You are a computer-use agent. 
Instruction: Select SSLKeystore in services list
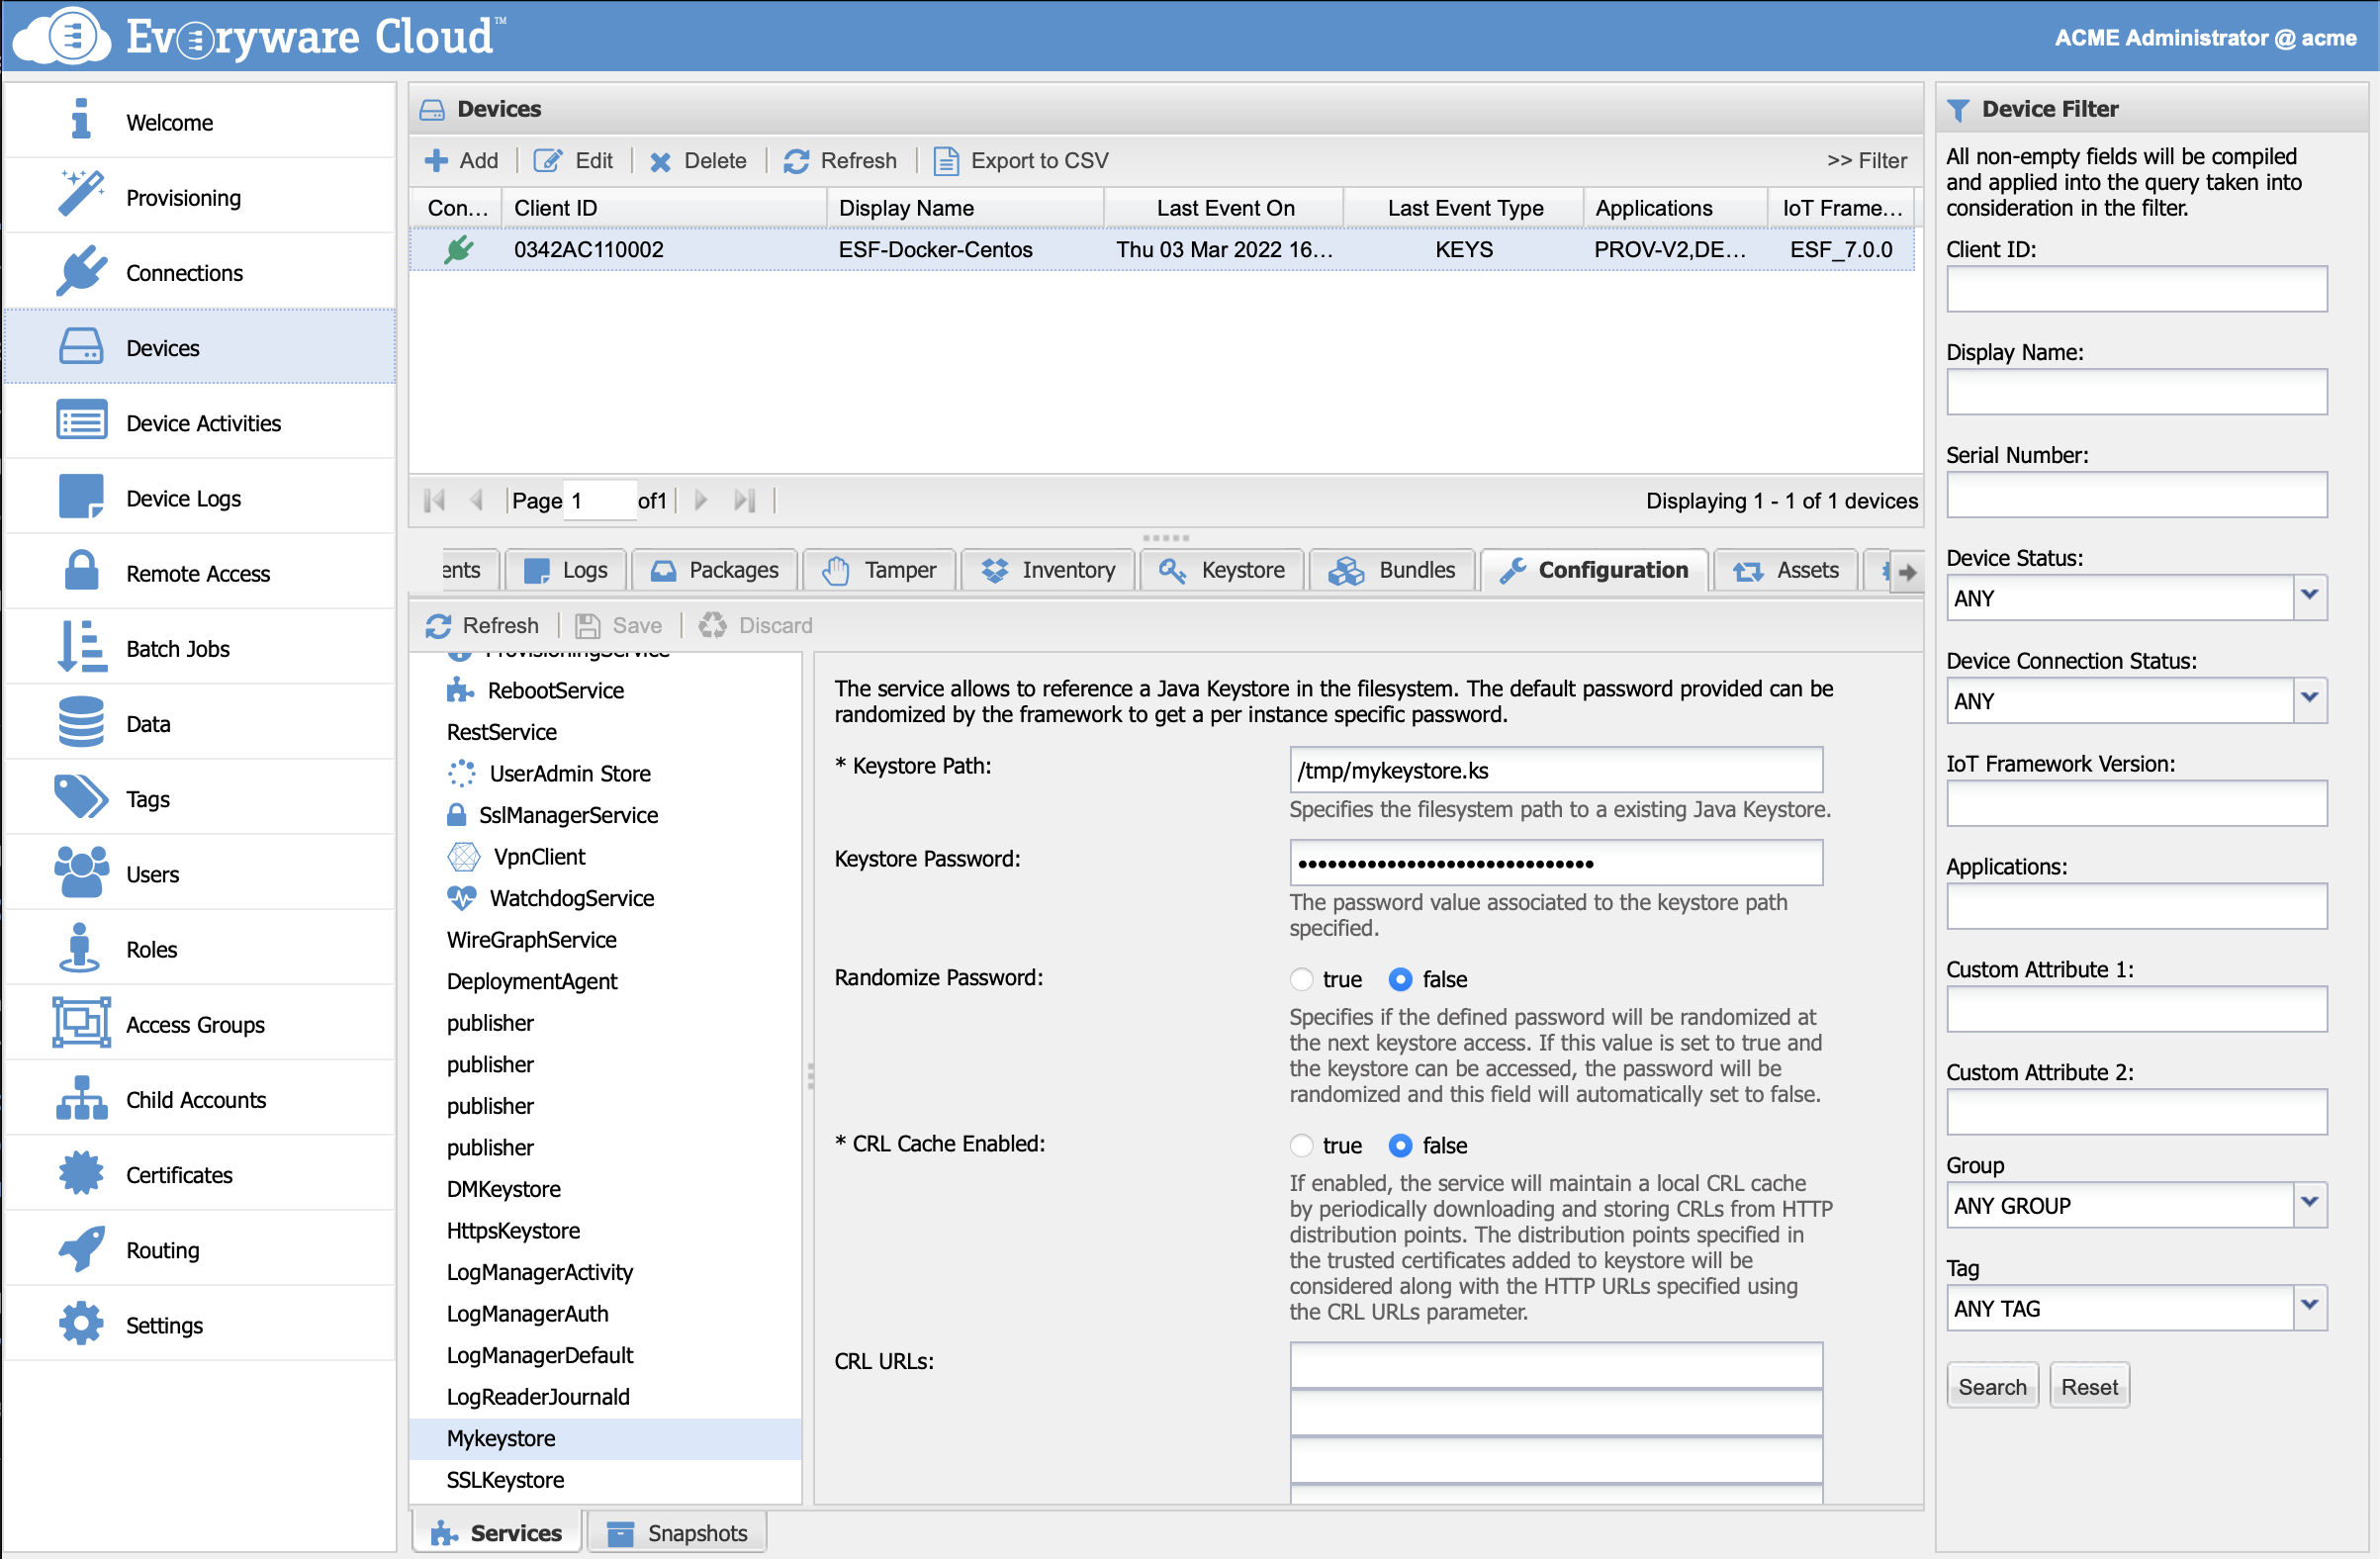click(605, 1479)
